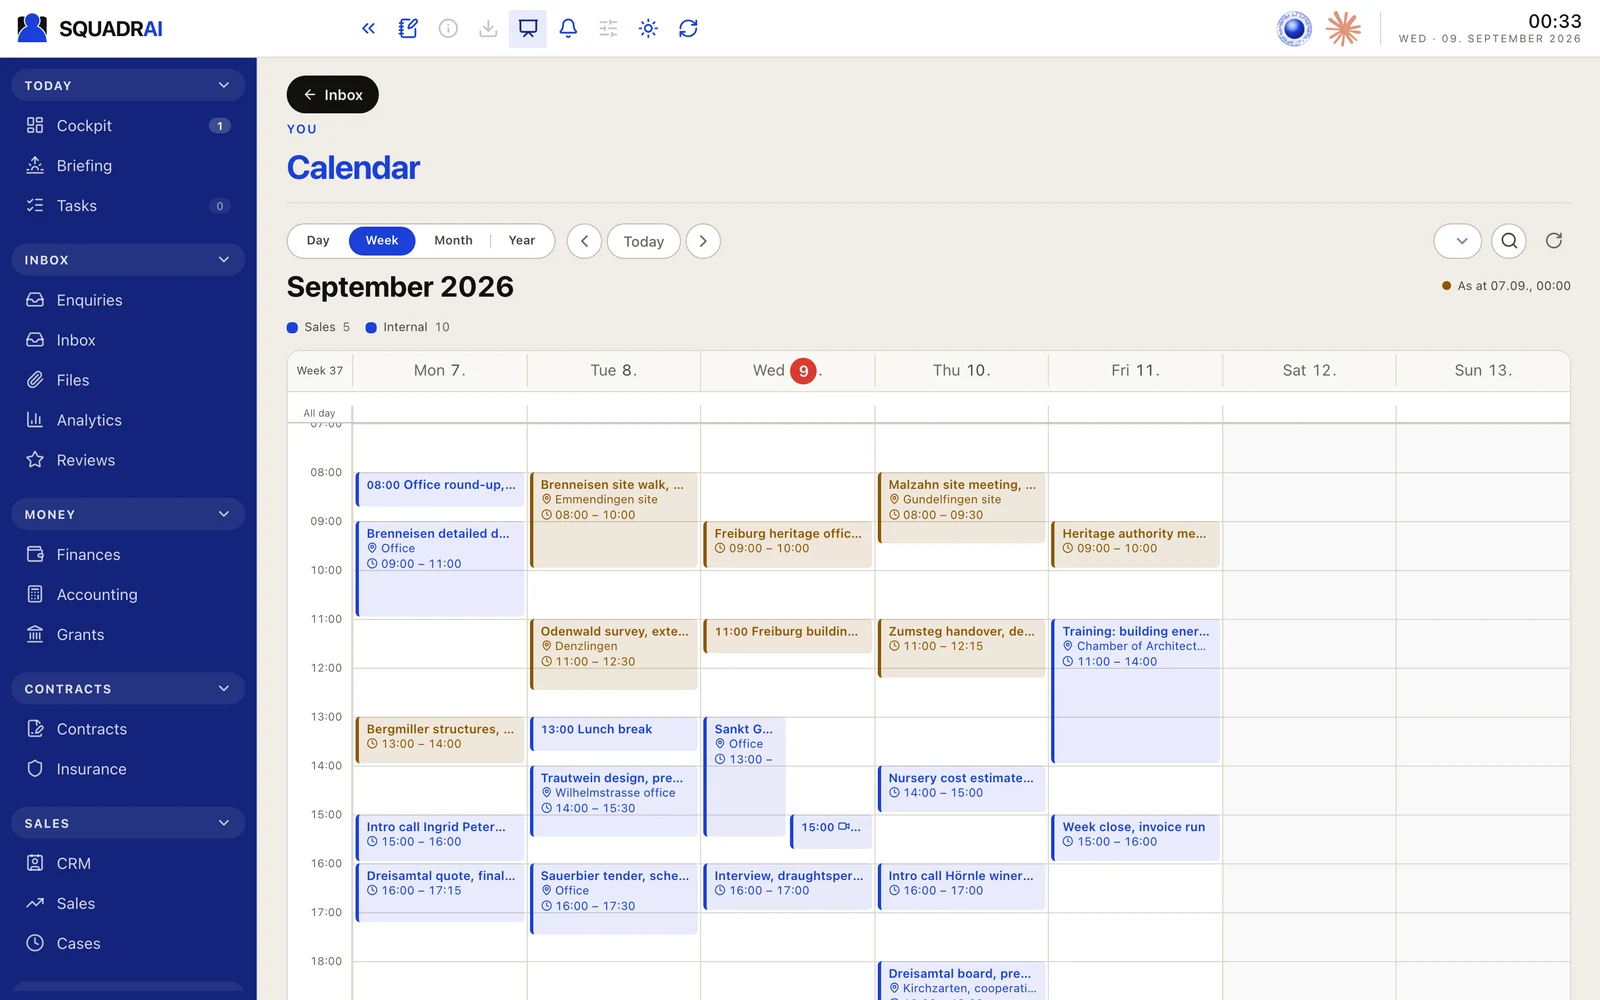Collapse the INBOX sidebar section
The image size is (1600, 1000).
coord(128,260)
